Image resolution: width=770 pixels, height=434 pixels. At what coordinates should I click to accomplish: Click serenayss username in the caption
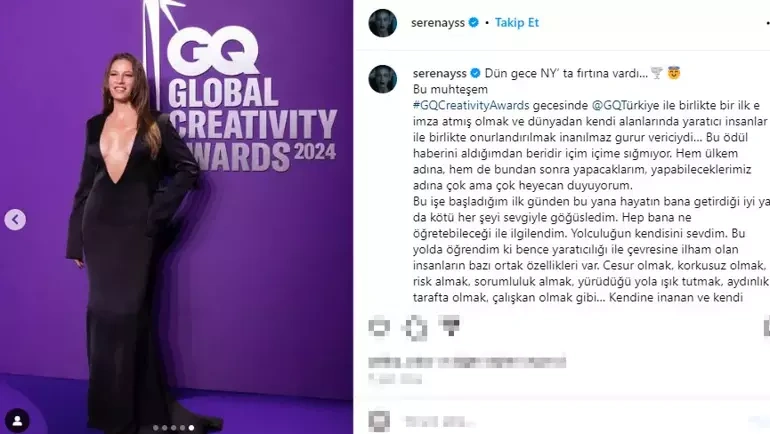tap(440, 74)
